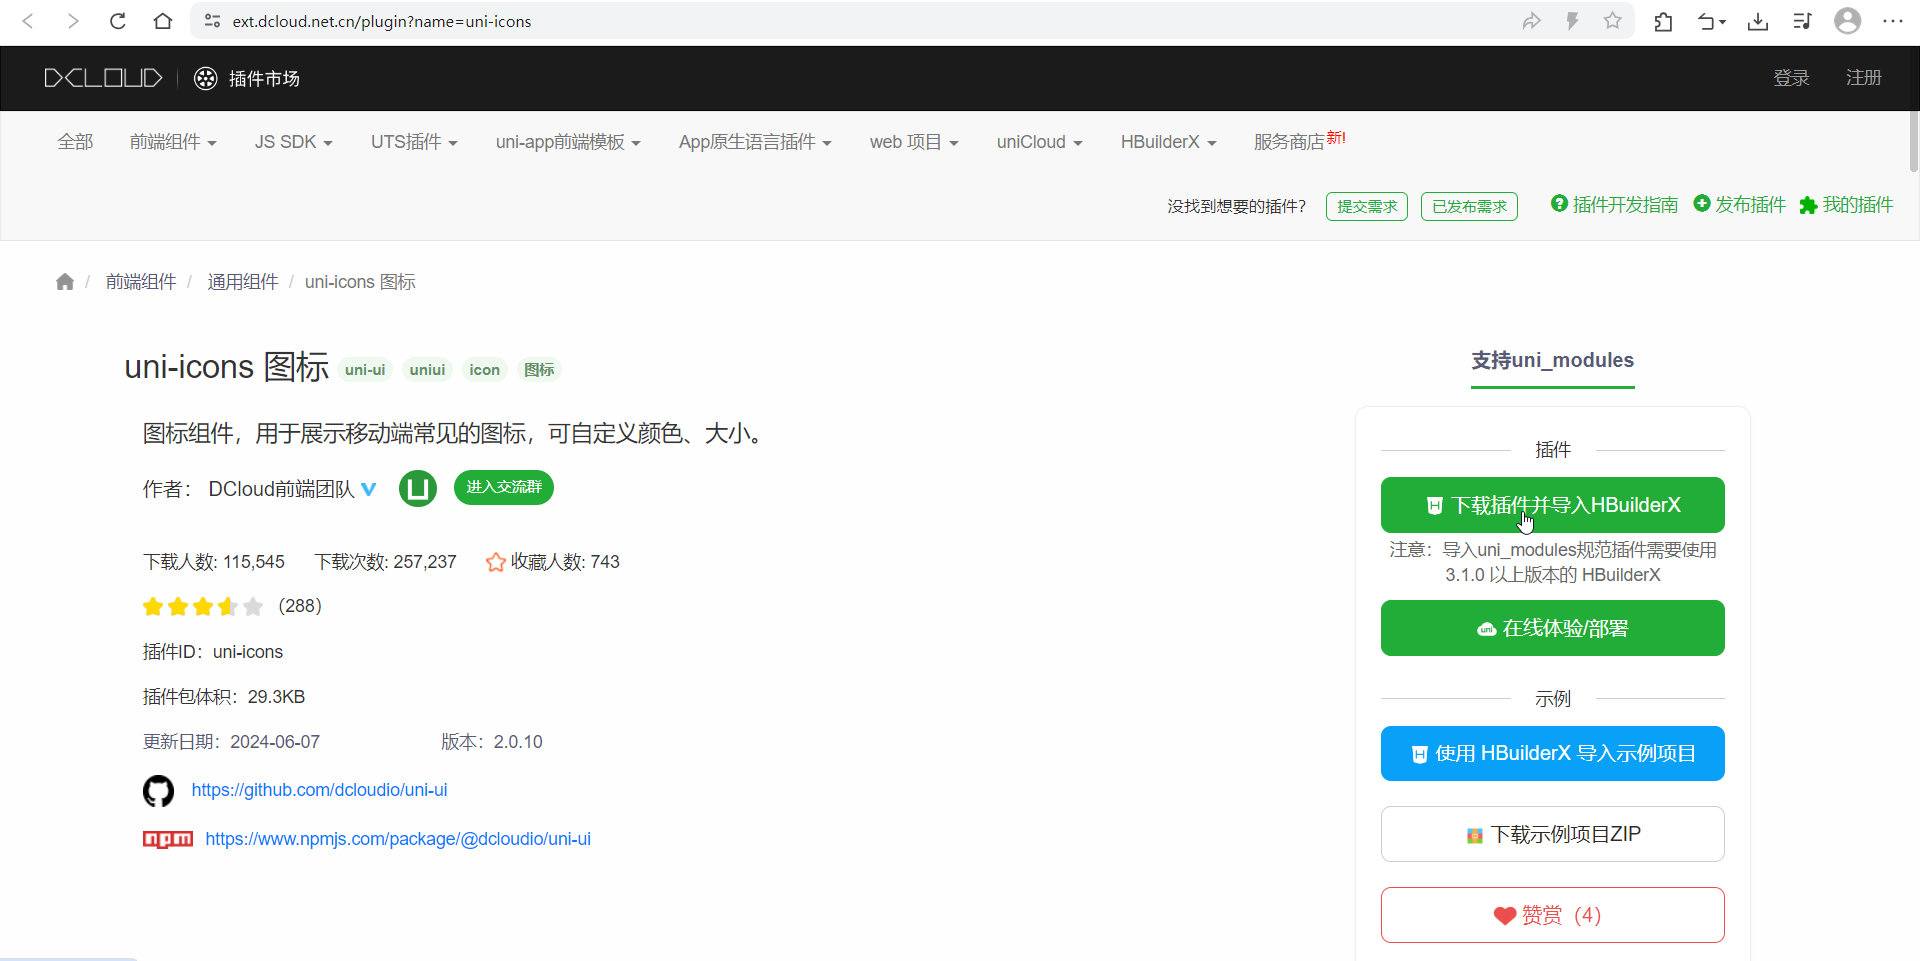The width and height of the screenshot is (1920, 961).
Task: Click the DCloud前端团队 author name
Action: pos(281,489)
